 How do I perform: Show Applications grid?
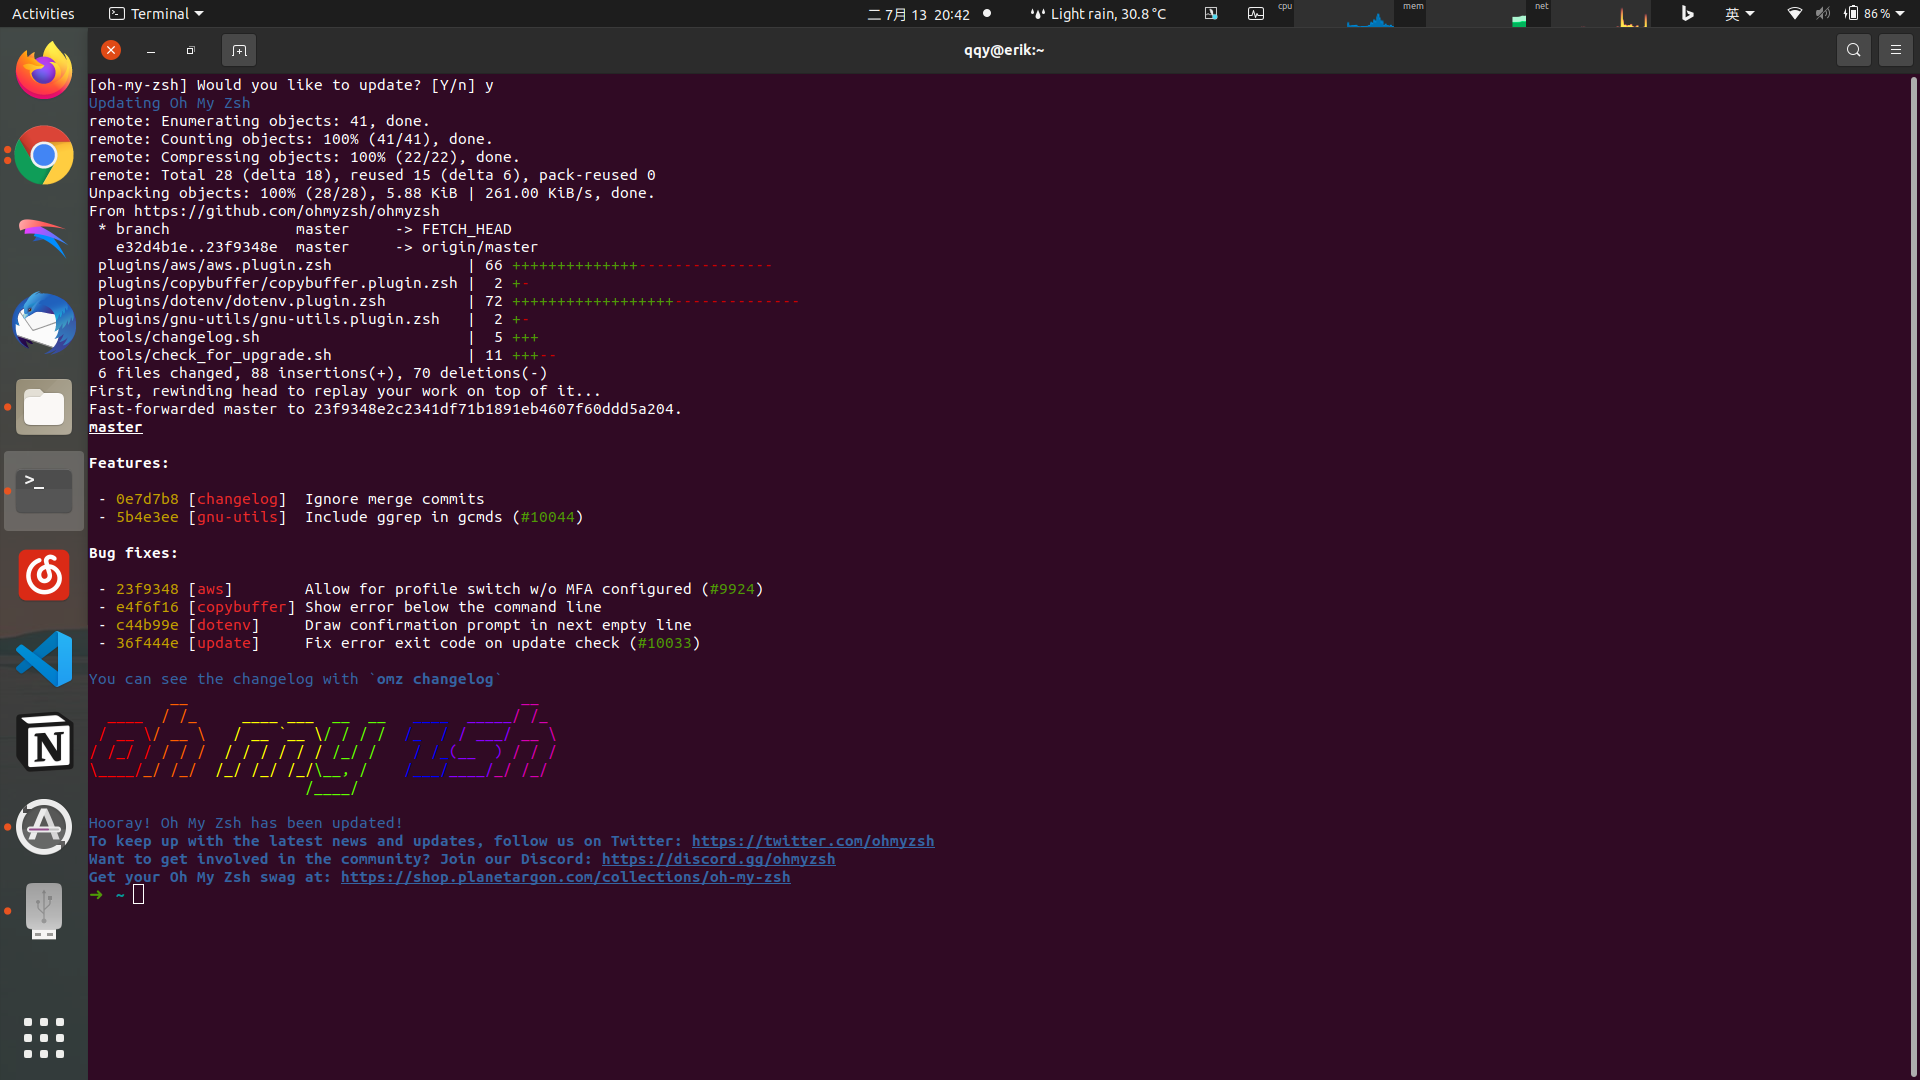(x=44, y=1038)
